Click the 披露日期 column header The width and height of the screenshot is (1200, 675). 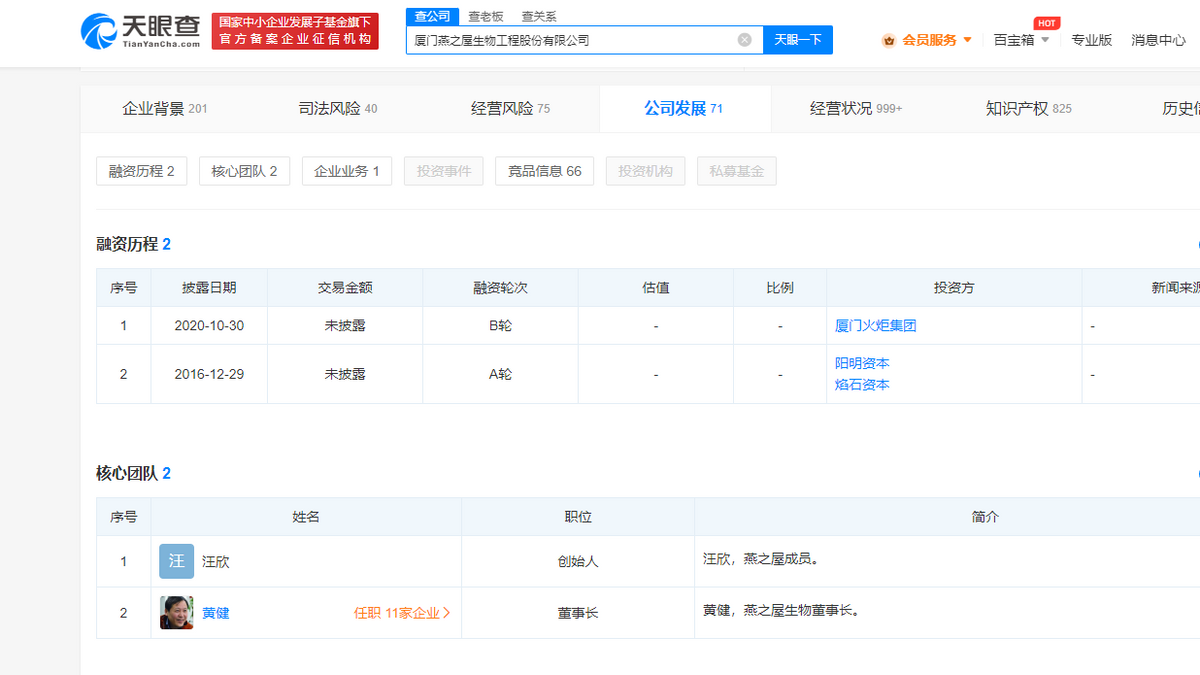tap(209, 288)
